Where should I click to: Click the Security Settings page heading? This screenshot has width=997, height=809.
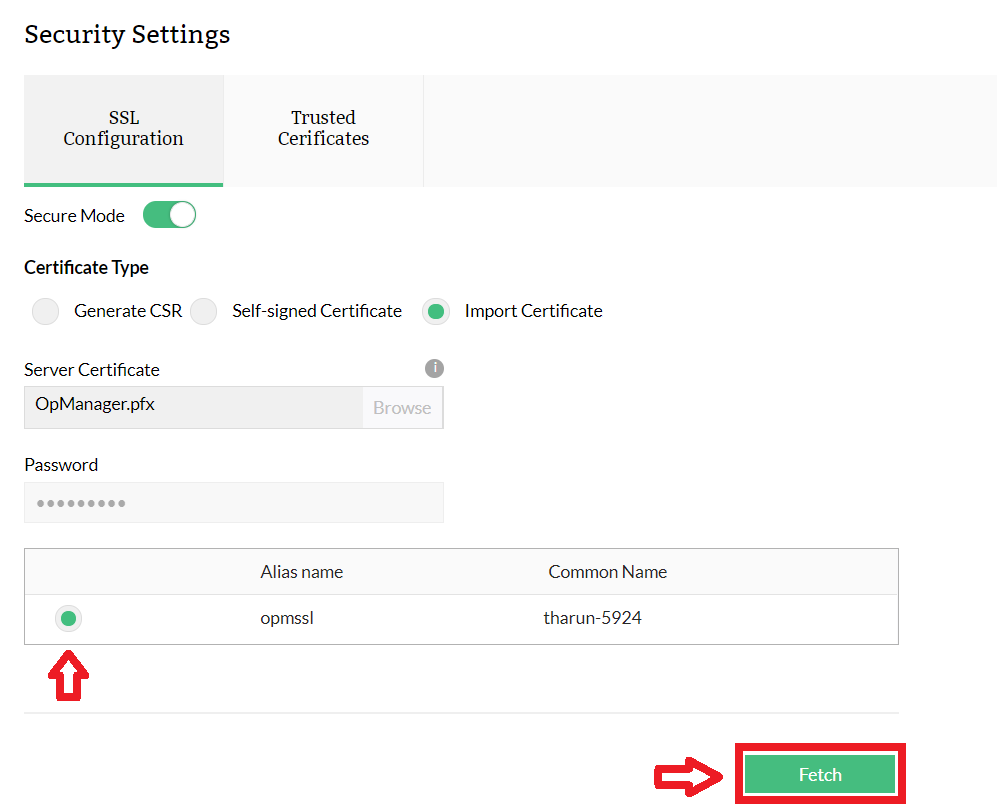(x=127, y=34)
